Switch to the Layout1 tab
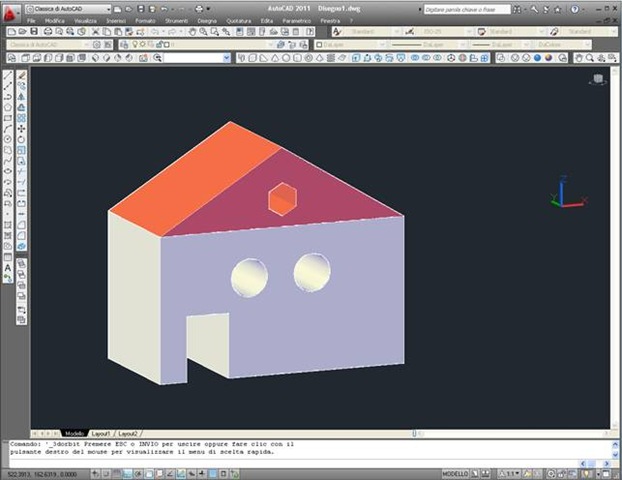Viewport: 622px width, 480px height. (101, 434)
